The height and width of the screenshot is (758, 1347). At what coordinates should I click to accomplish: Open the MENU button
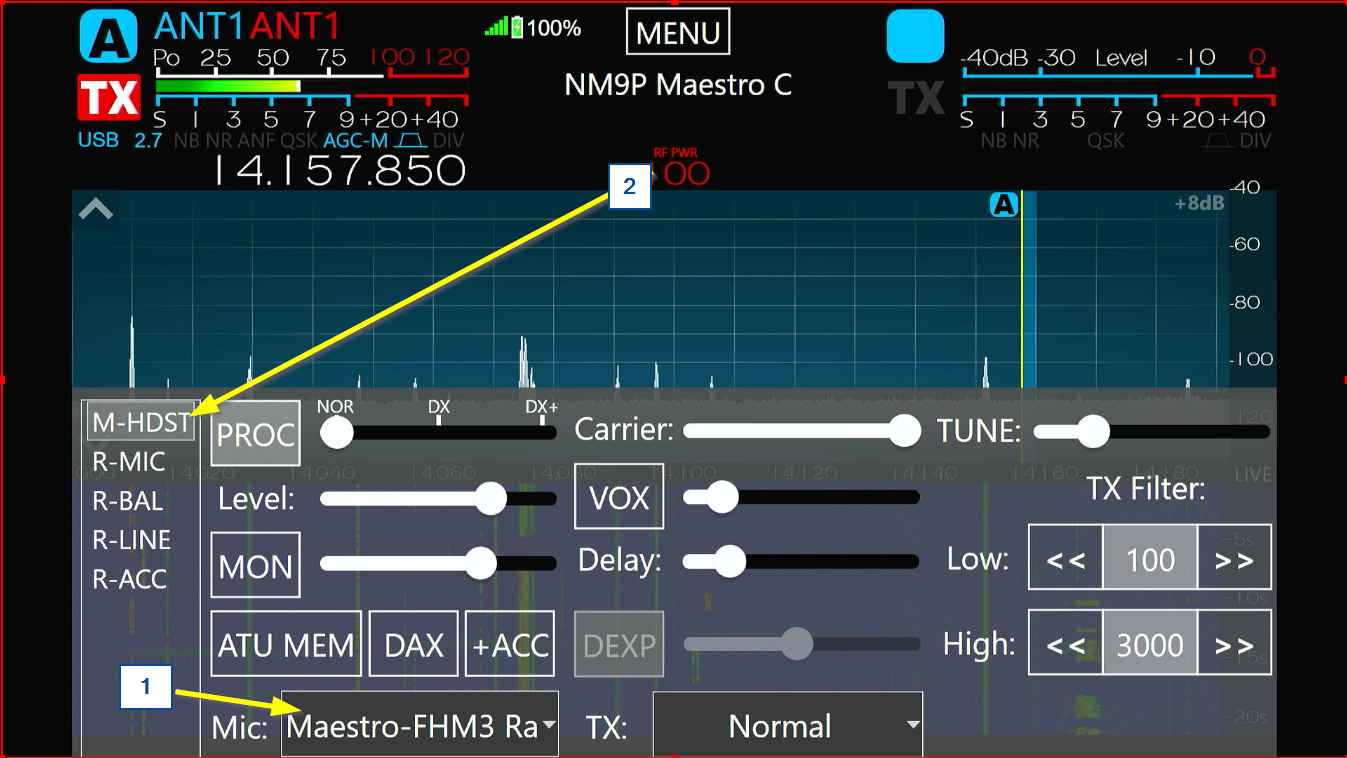pos(678,33)
